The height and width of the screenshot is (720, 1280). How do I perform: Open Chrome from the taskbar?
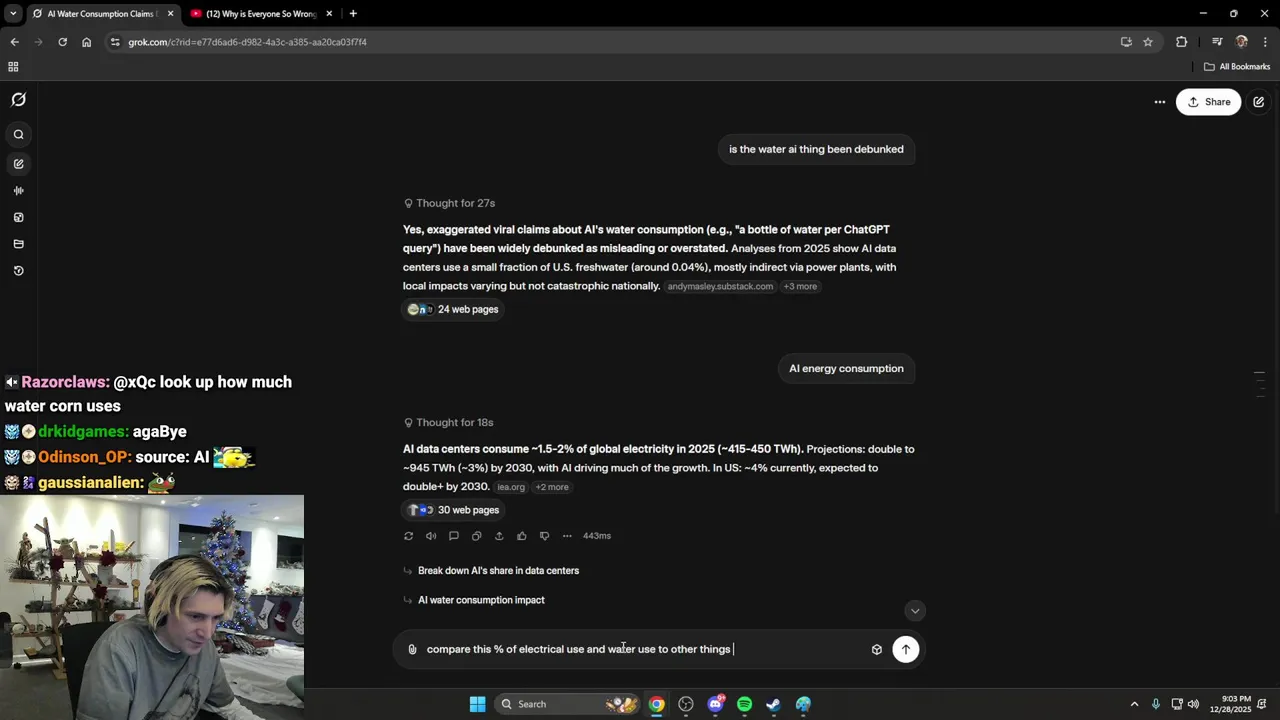656,704
